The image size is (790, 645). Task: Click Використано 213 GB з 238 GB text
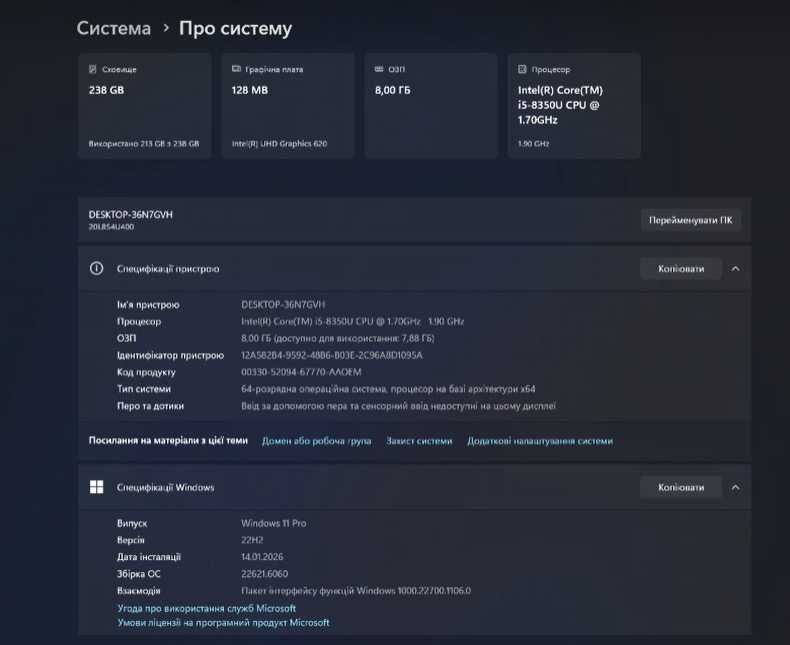click(144, 144)
